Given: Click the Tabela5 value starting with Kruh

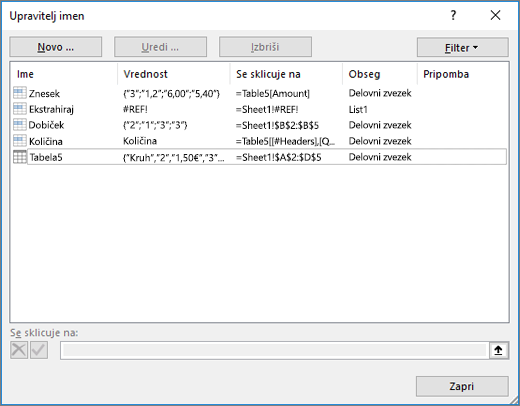Looking at the screenshot, I should tap(174, 157).
